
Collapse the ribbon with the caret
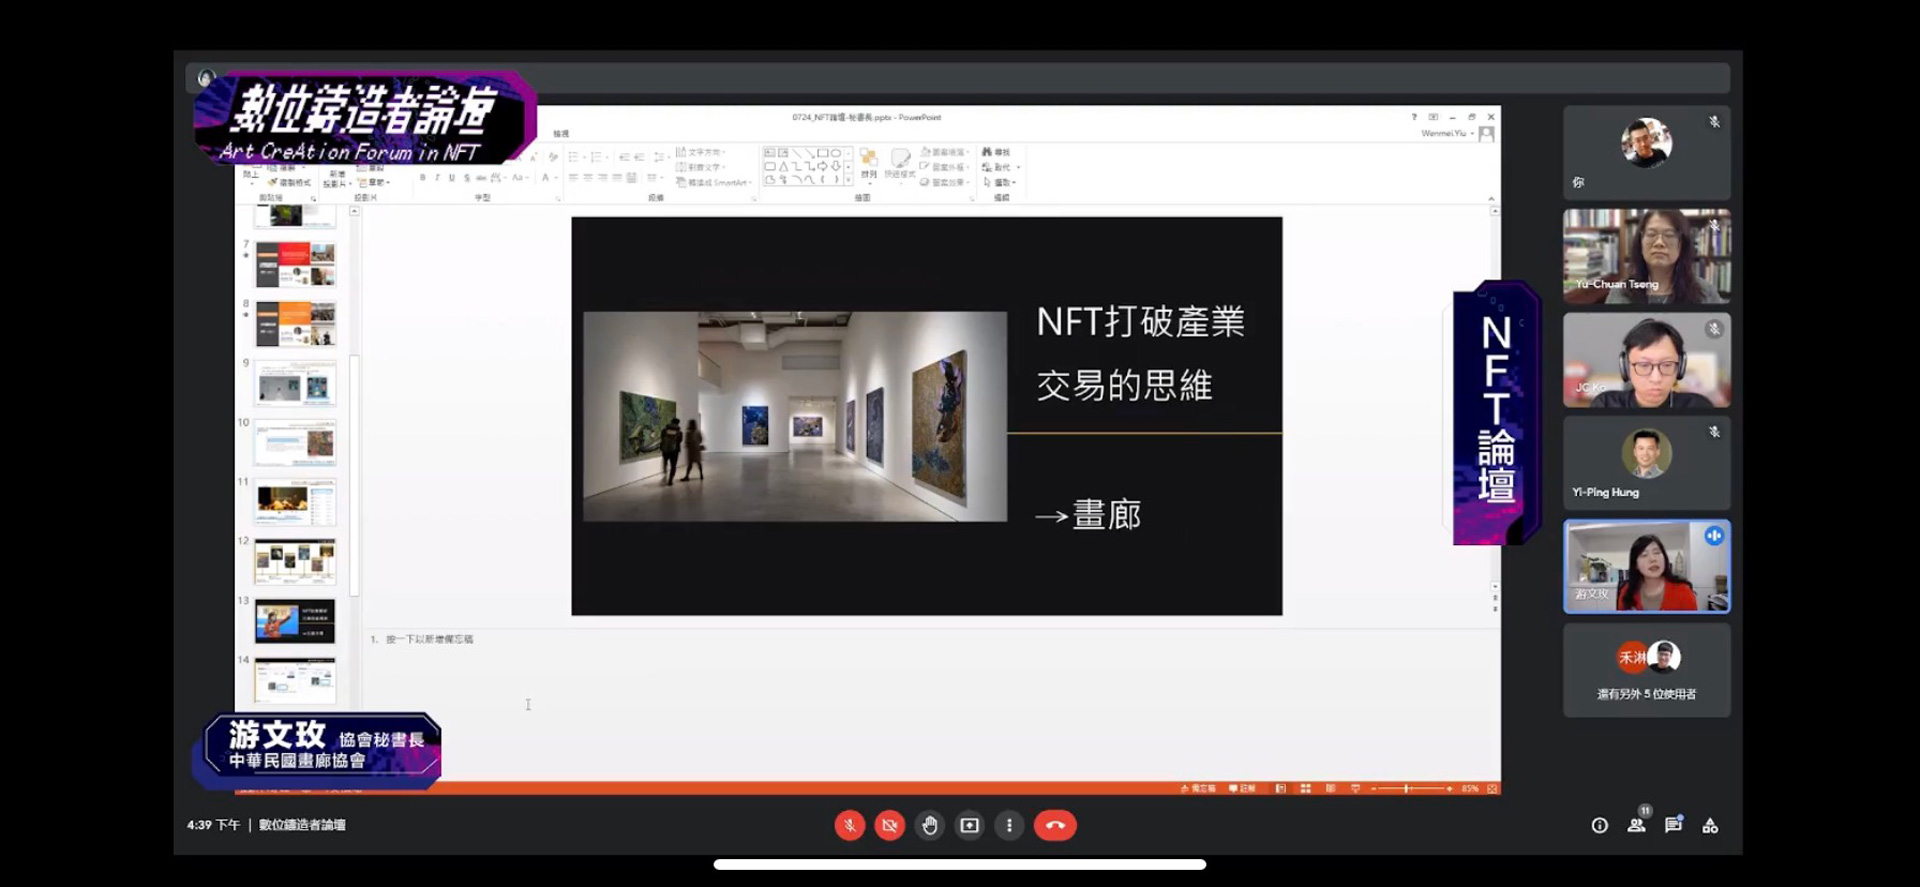1491,198
